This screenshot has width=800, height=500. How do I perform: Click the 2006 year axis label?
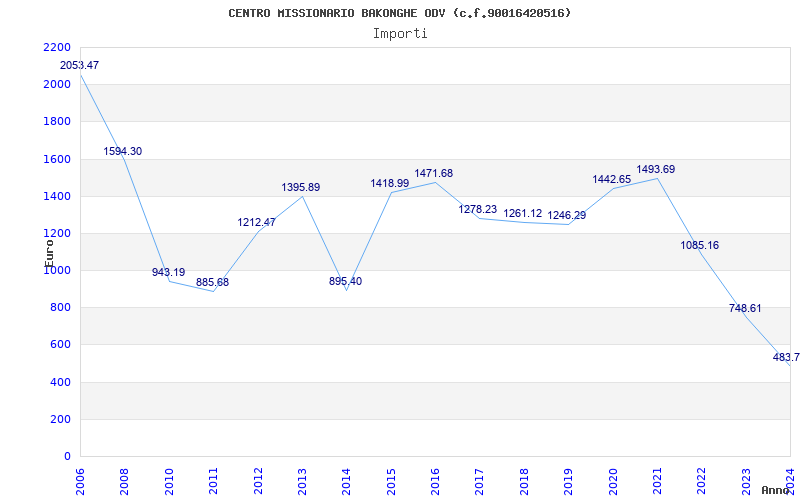point(80,481)
